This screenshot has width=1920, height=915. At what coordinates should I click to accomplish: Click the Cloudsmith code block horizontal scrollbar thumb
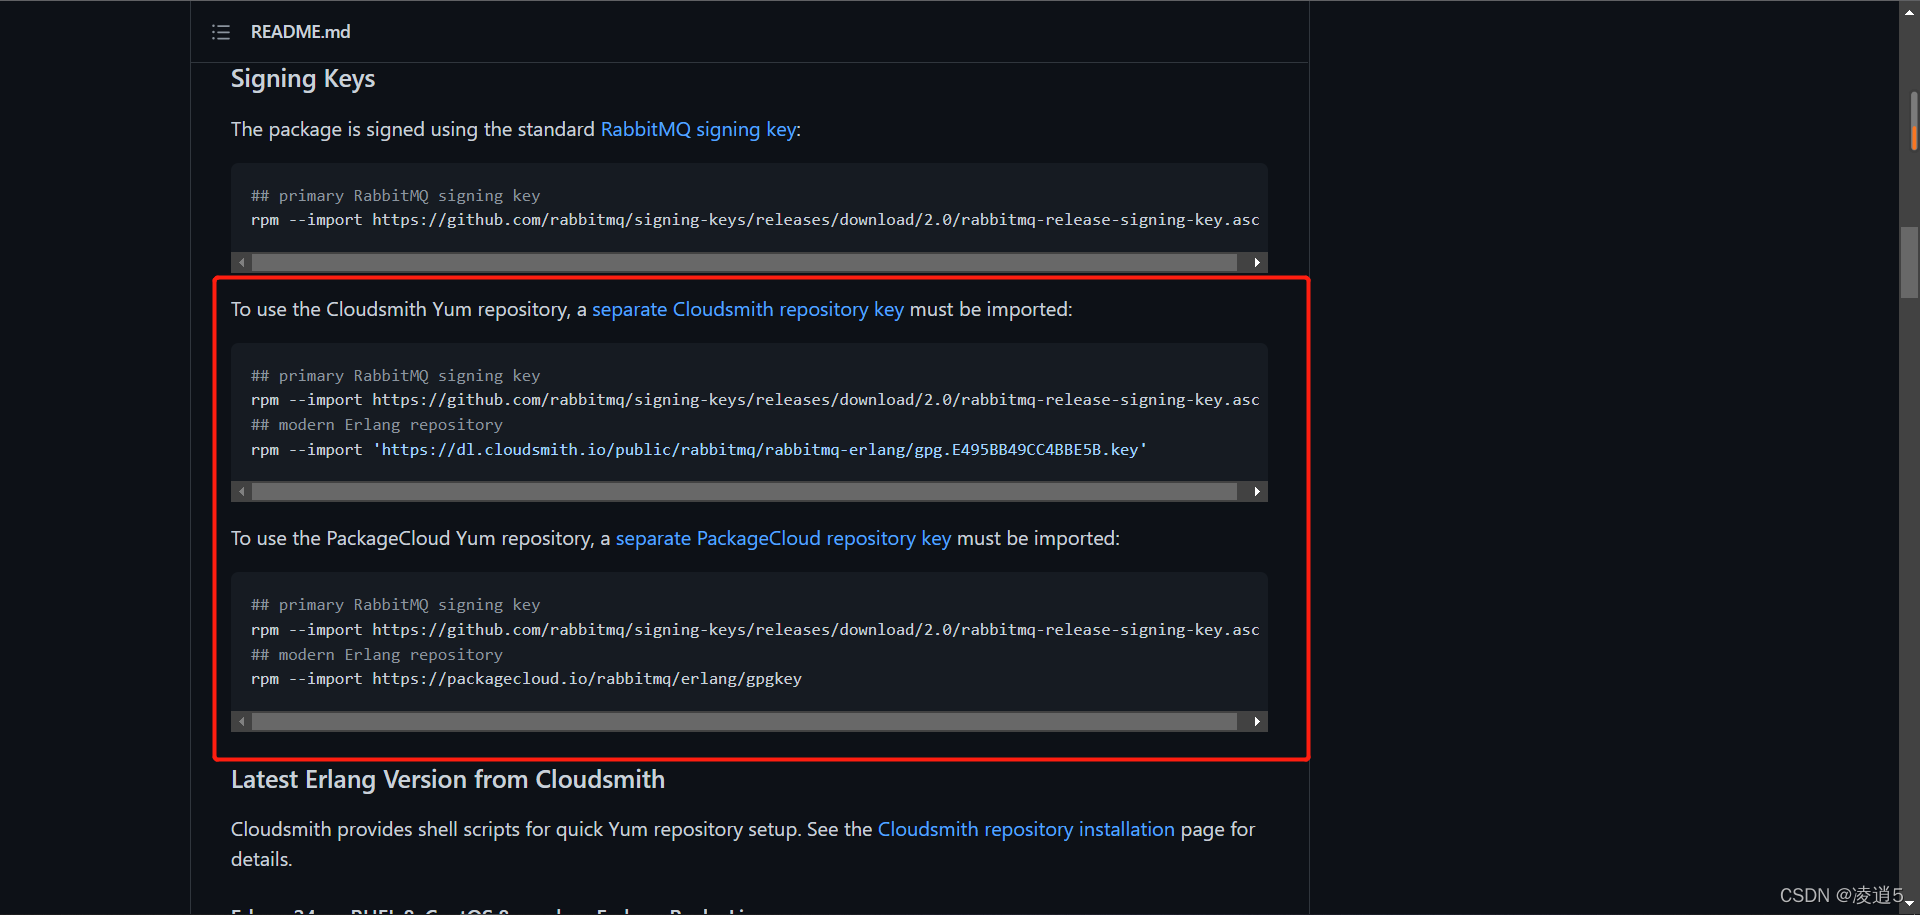pyautogui.click(x=744, y=491)
